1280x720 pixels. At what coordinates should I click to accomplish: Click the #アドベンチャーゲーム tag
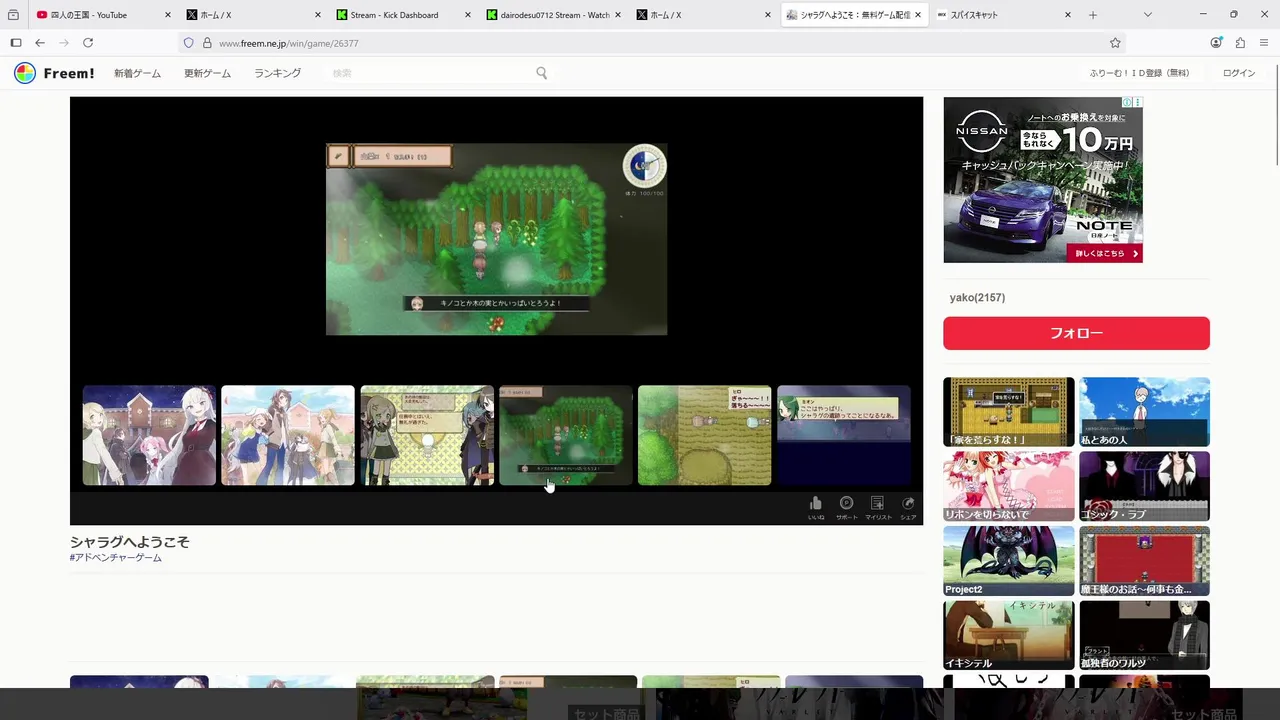click(x=115, y=558)
